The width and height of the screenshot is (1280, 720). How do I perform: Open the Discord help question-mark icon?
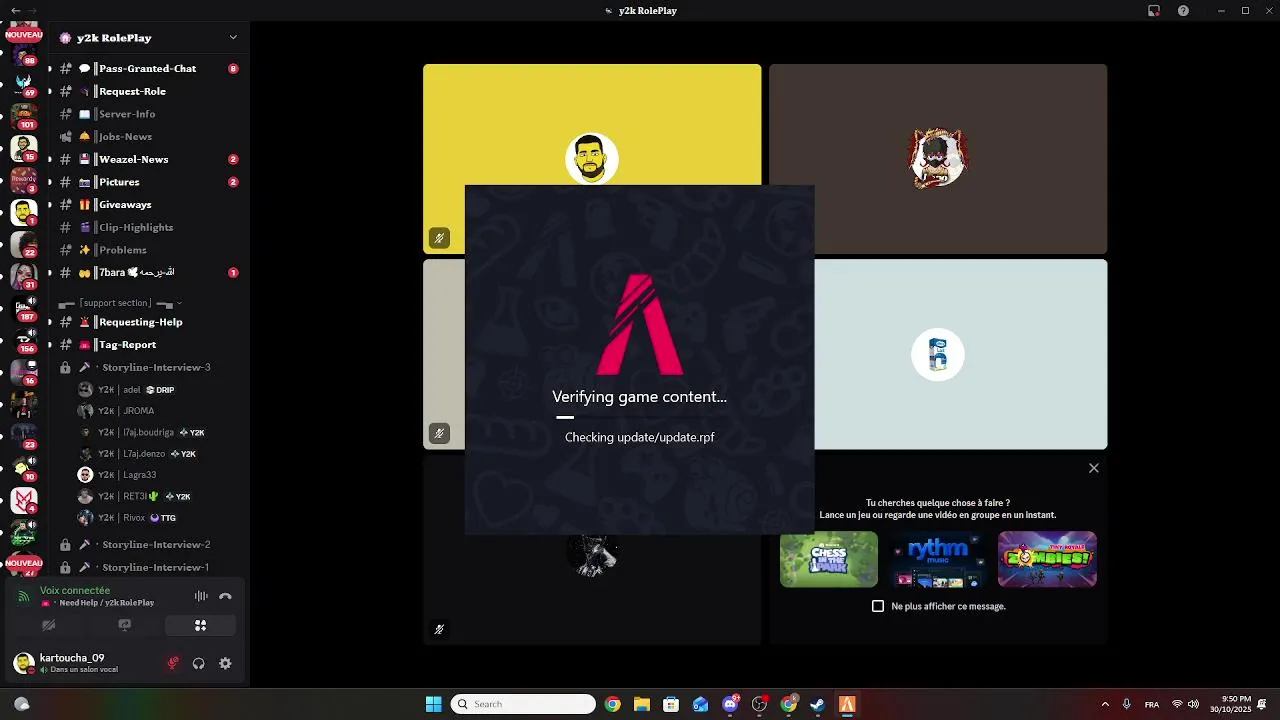1184,11
